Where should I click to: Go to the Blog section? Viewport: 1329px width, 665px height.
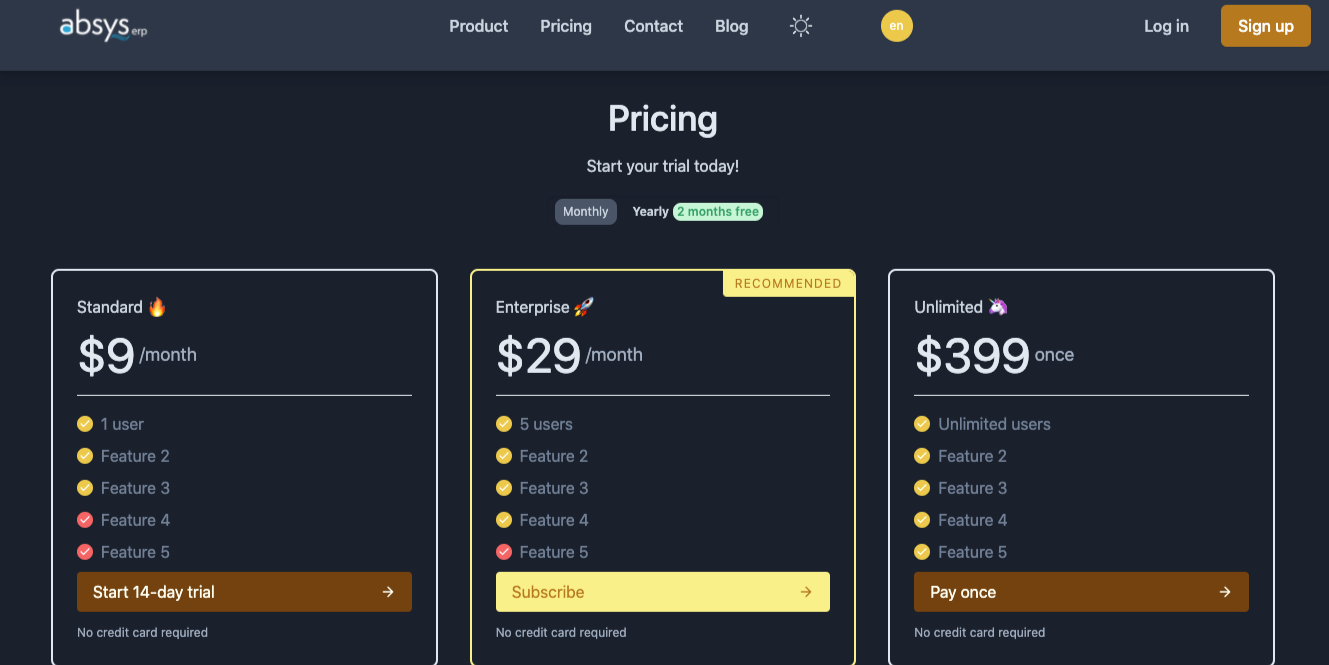click(x=731, y=26)
